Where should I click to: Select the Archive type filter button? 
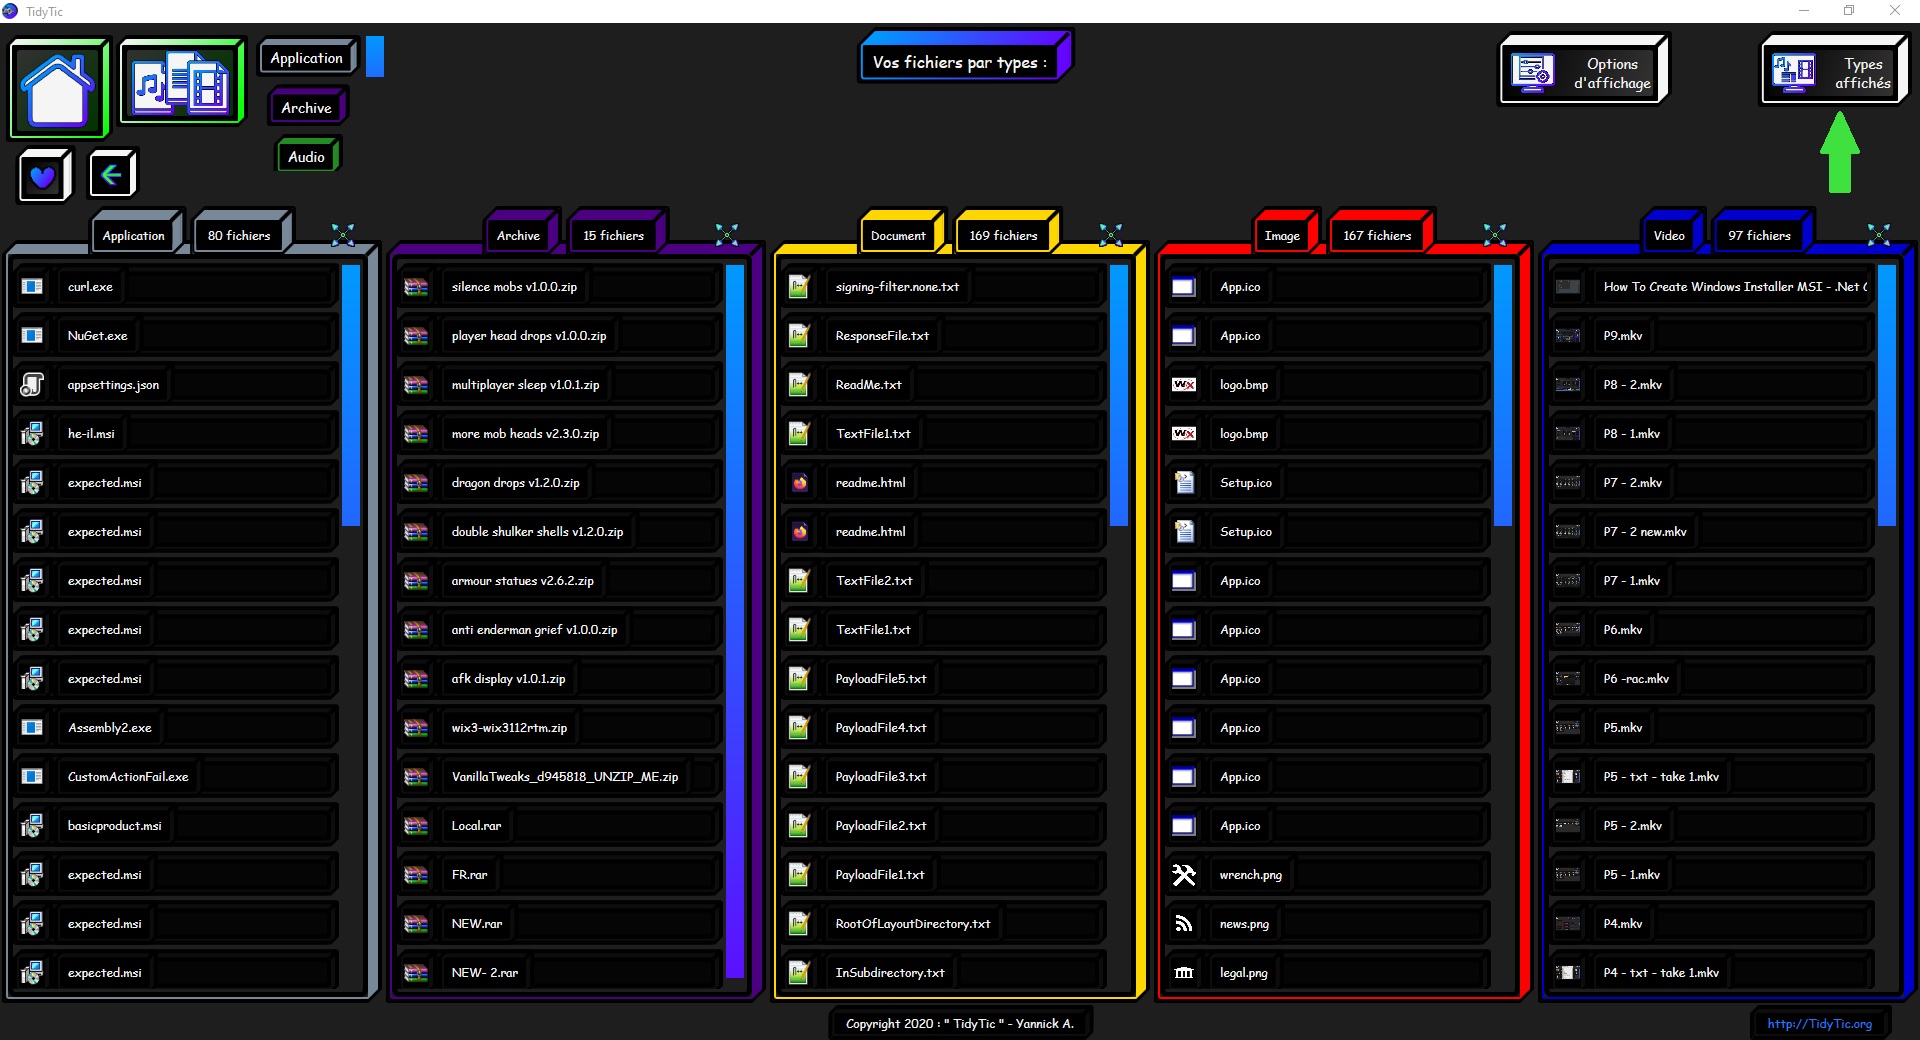click(x=306, y=107)
